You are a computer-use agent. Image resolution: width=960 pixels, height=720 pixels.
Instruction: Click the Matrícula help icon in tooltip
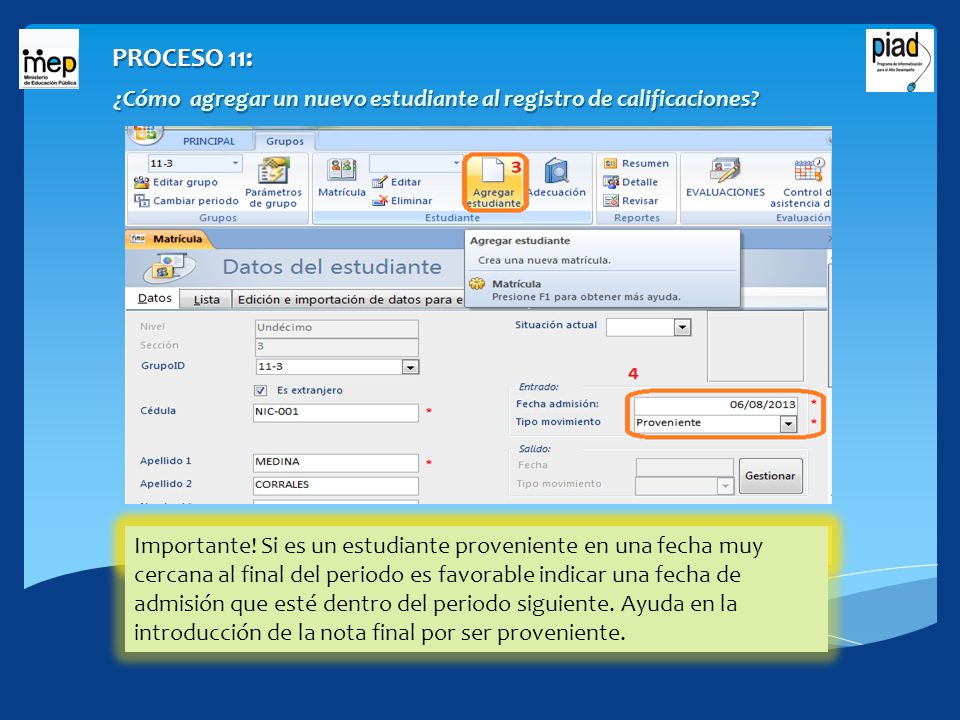pos(477,284)
